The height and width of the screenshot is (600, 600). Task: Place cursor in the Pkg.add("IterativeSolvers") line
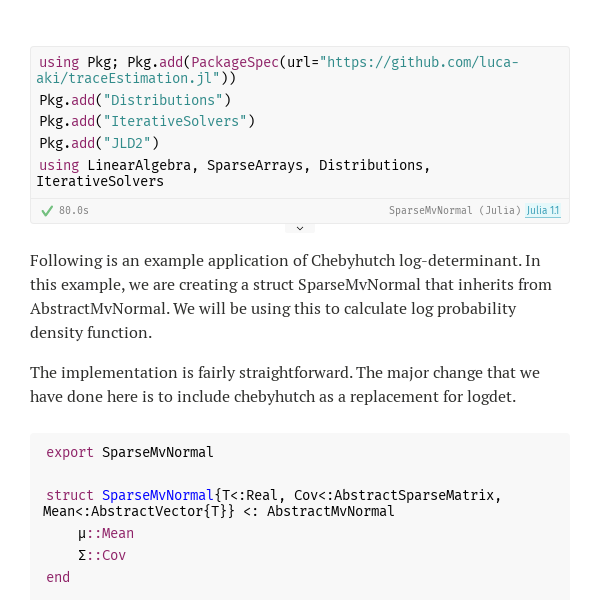pyautogui.click(x=147, y=122)
